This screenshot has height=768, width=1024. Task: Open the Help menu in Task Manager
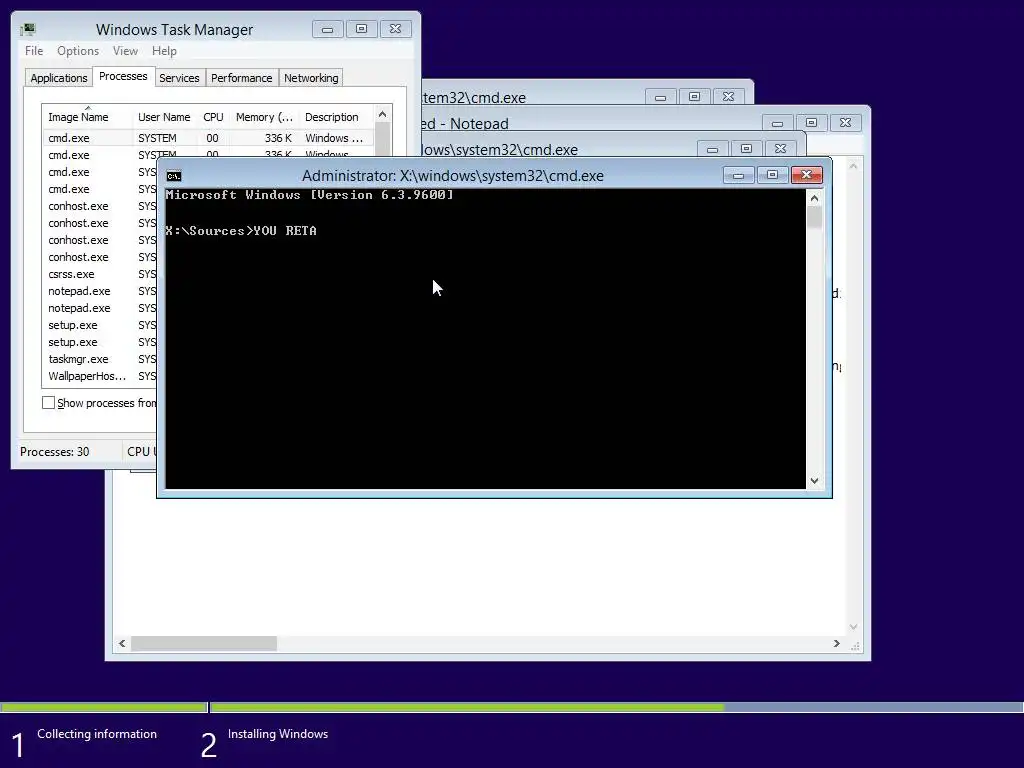164,51
